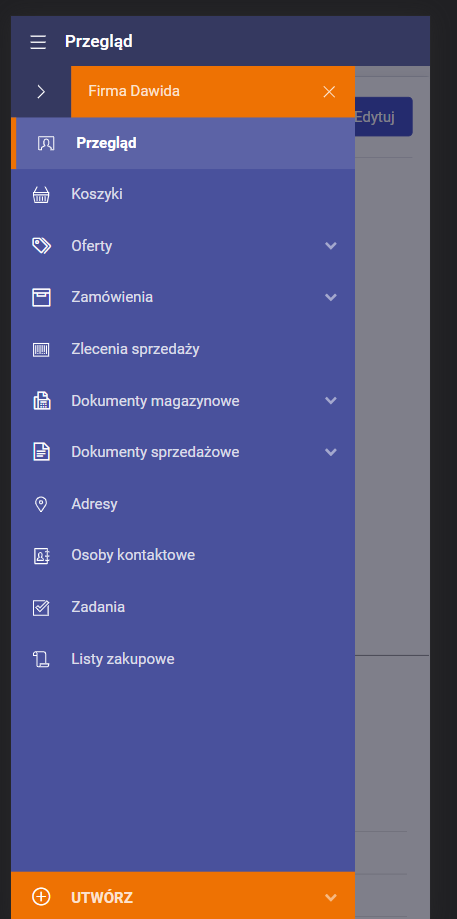The height and width of the screenshot is (919, 457).
Task: Click the Oferty price tag icon
Action: [41, 246]
